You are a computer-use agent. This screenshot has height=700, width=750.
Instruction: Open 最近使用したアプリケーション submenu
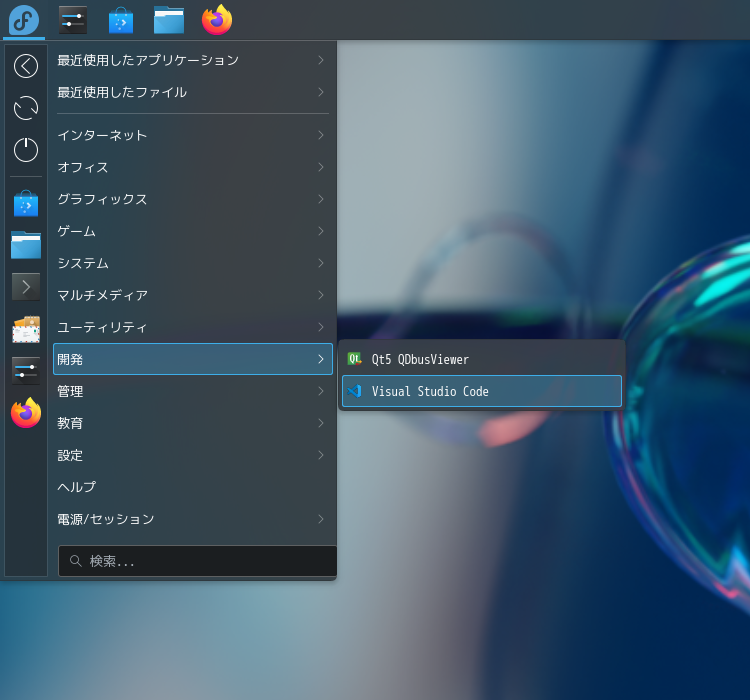click(x=193, y=60)
